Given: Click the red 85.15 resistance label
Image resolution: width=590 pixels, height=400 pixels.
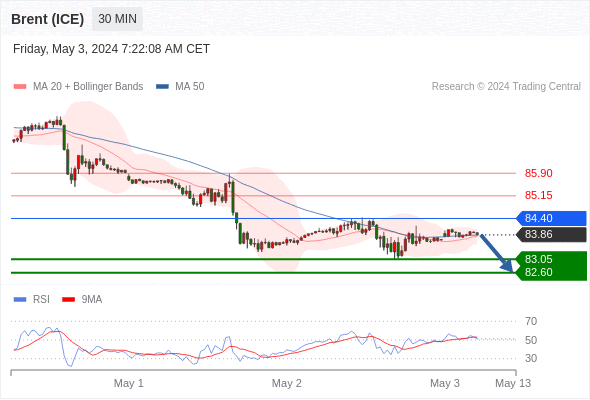Looking at the screenshot, I should [x=538, y=195].
